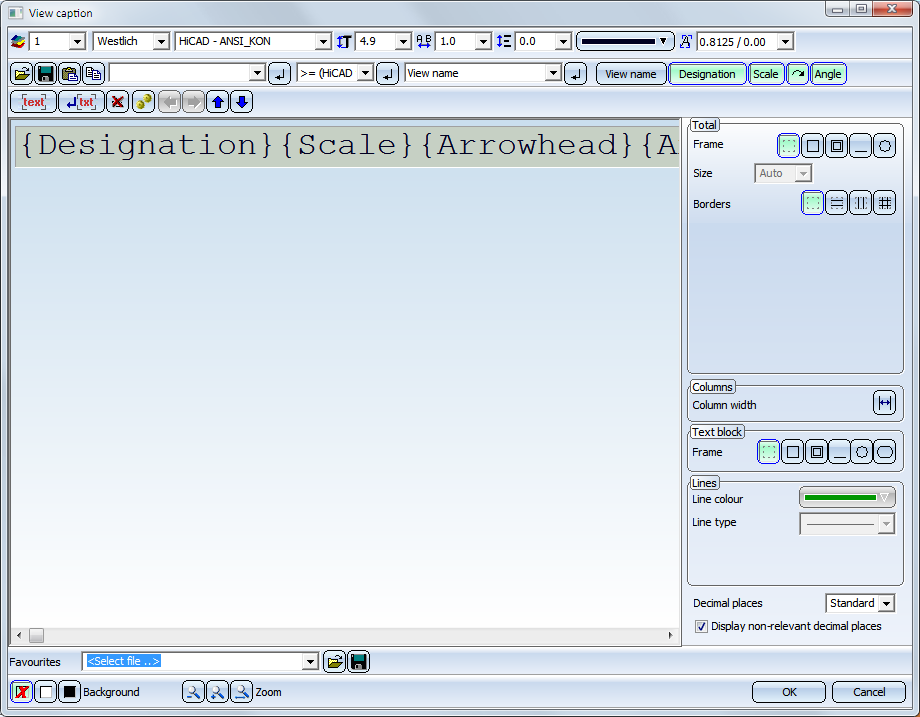
Task: Insert View name attribute via enter icon
Action: (576, 74)
